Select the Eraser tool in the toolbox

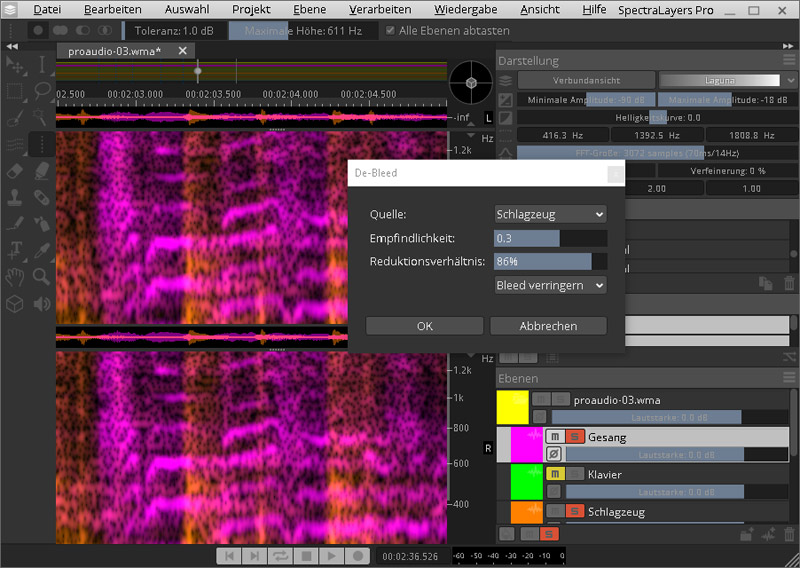click(15, 171)
